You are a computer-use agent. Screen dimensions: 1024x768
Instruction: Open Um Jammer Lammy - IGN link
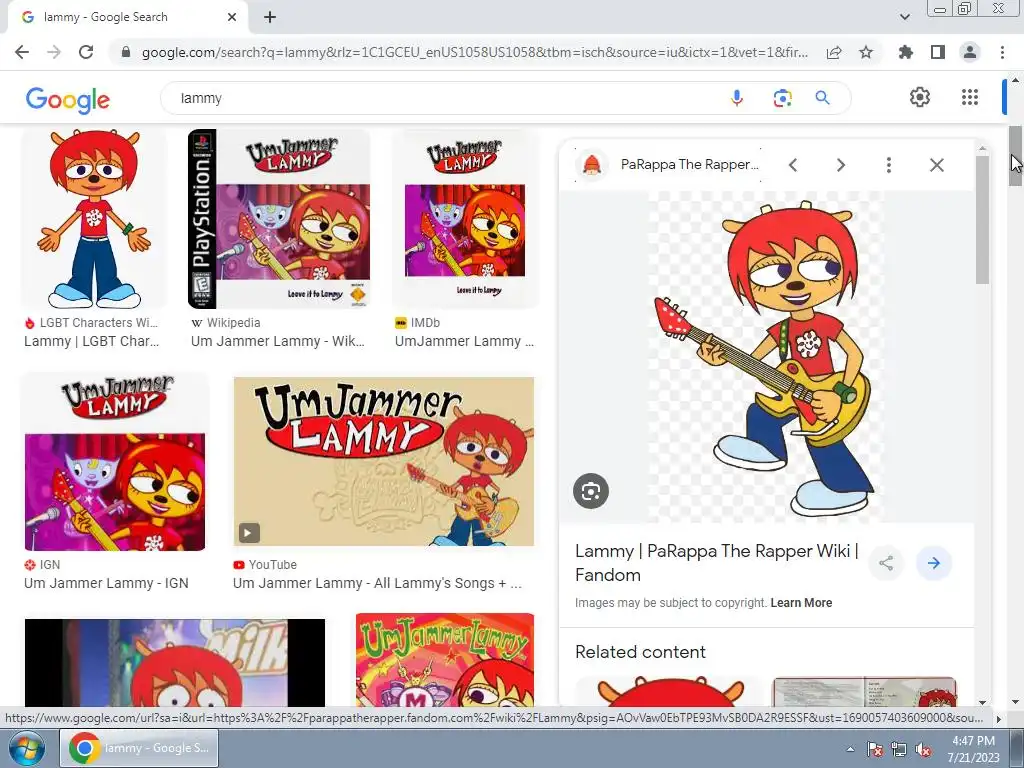tap(106, 583)
